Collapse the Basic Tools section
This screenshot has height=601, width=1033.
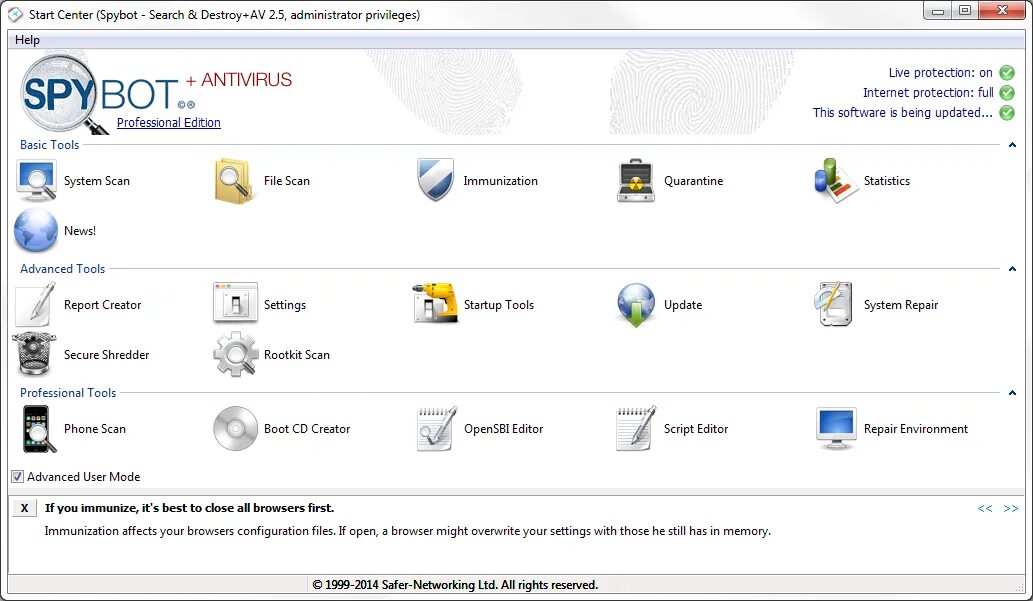pyautogui.click(x=1012, y=145)
